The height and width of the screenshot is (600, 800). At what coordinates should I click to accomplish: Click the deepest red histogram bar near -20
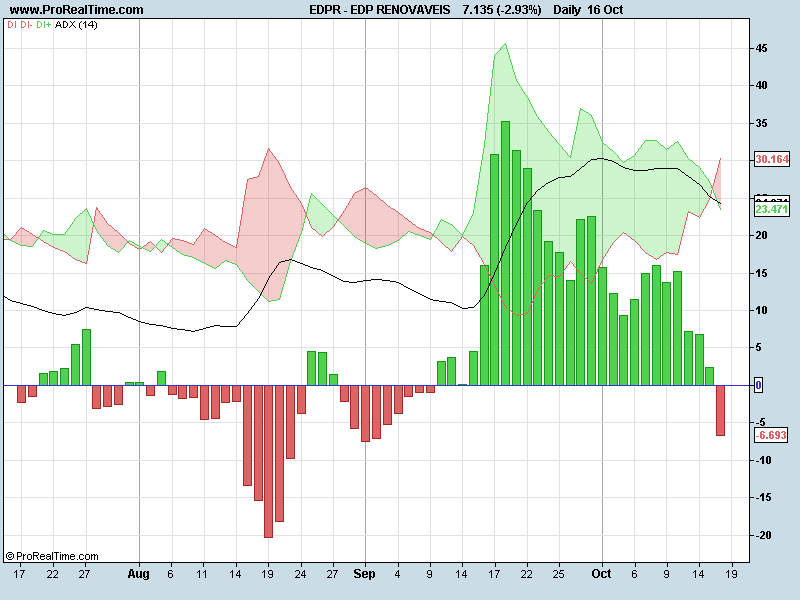tap(268, 462)
